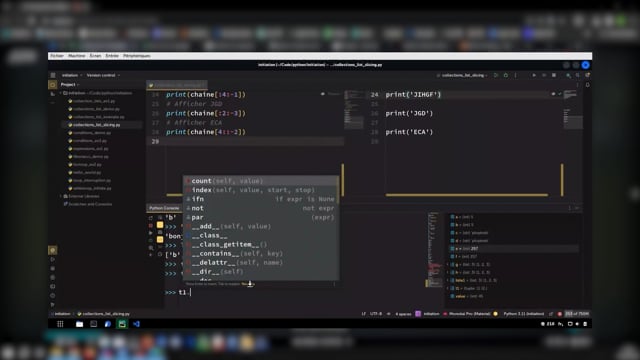Open the PyCharm main hamburger menu

click(53, 75)
